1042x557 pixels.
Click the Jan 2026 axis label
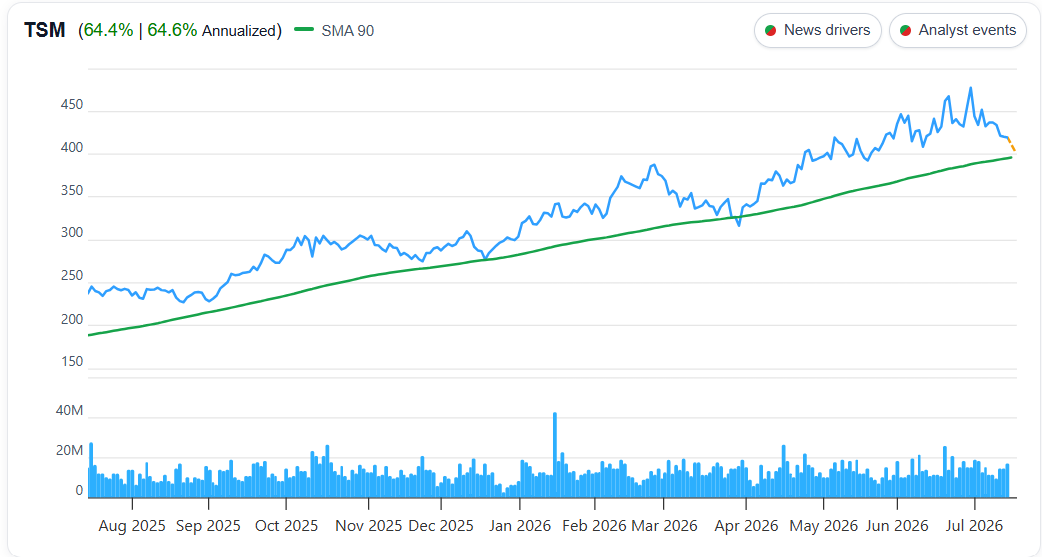click(520, 526)
